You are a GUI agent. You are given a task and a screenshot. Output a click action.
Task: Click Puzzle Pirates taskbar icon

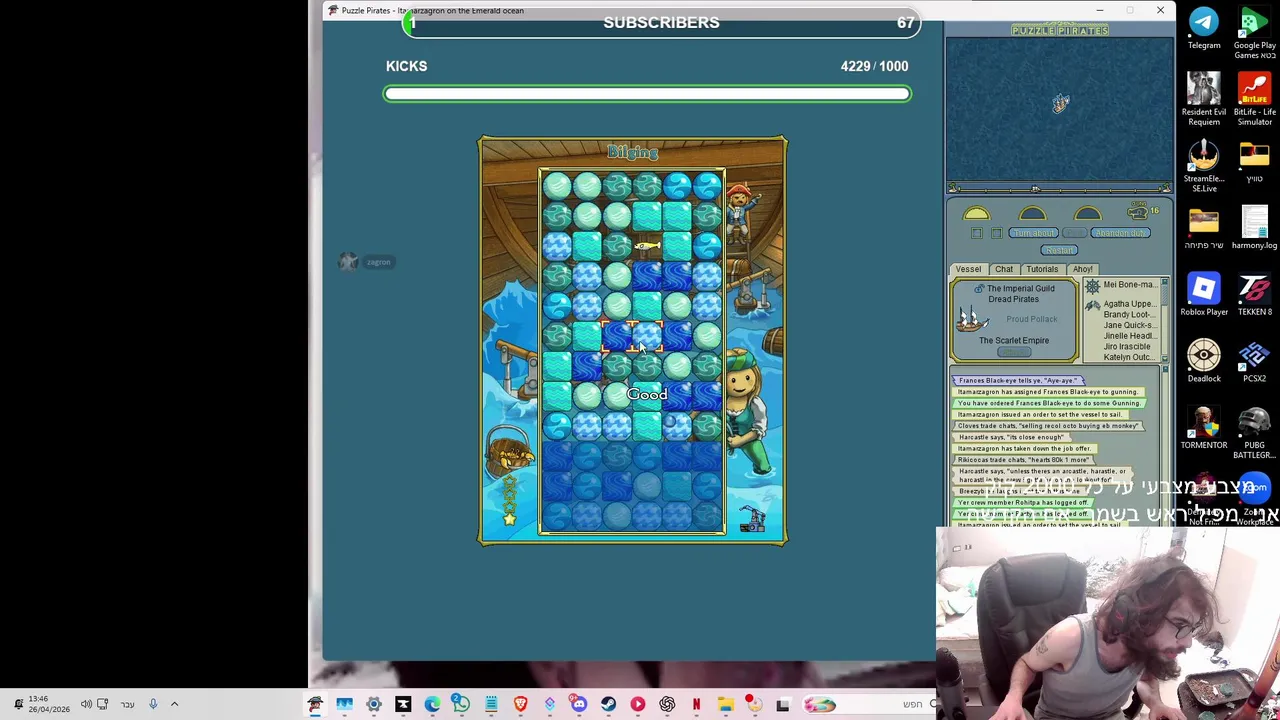pos(315,704)
